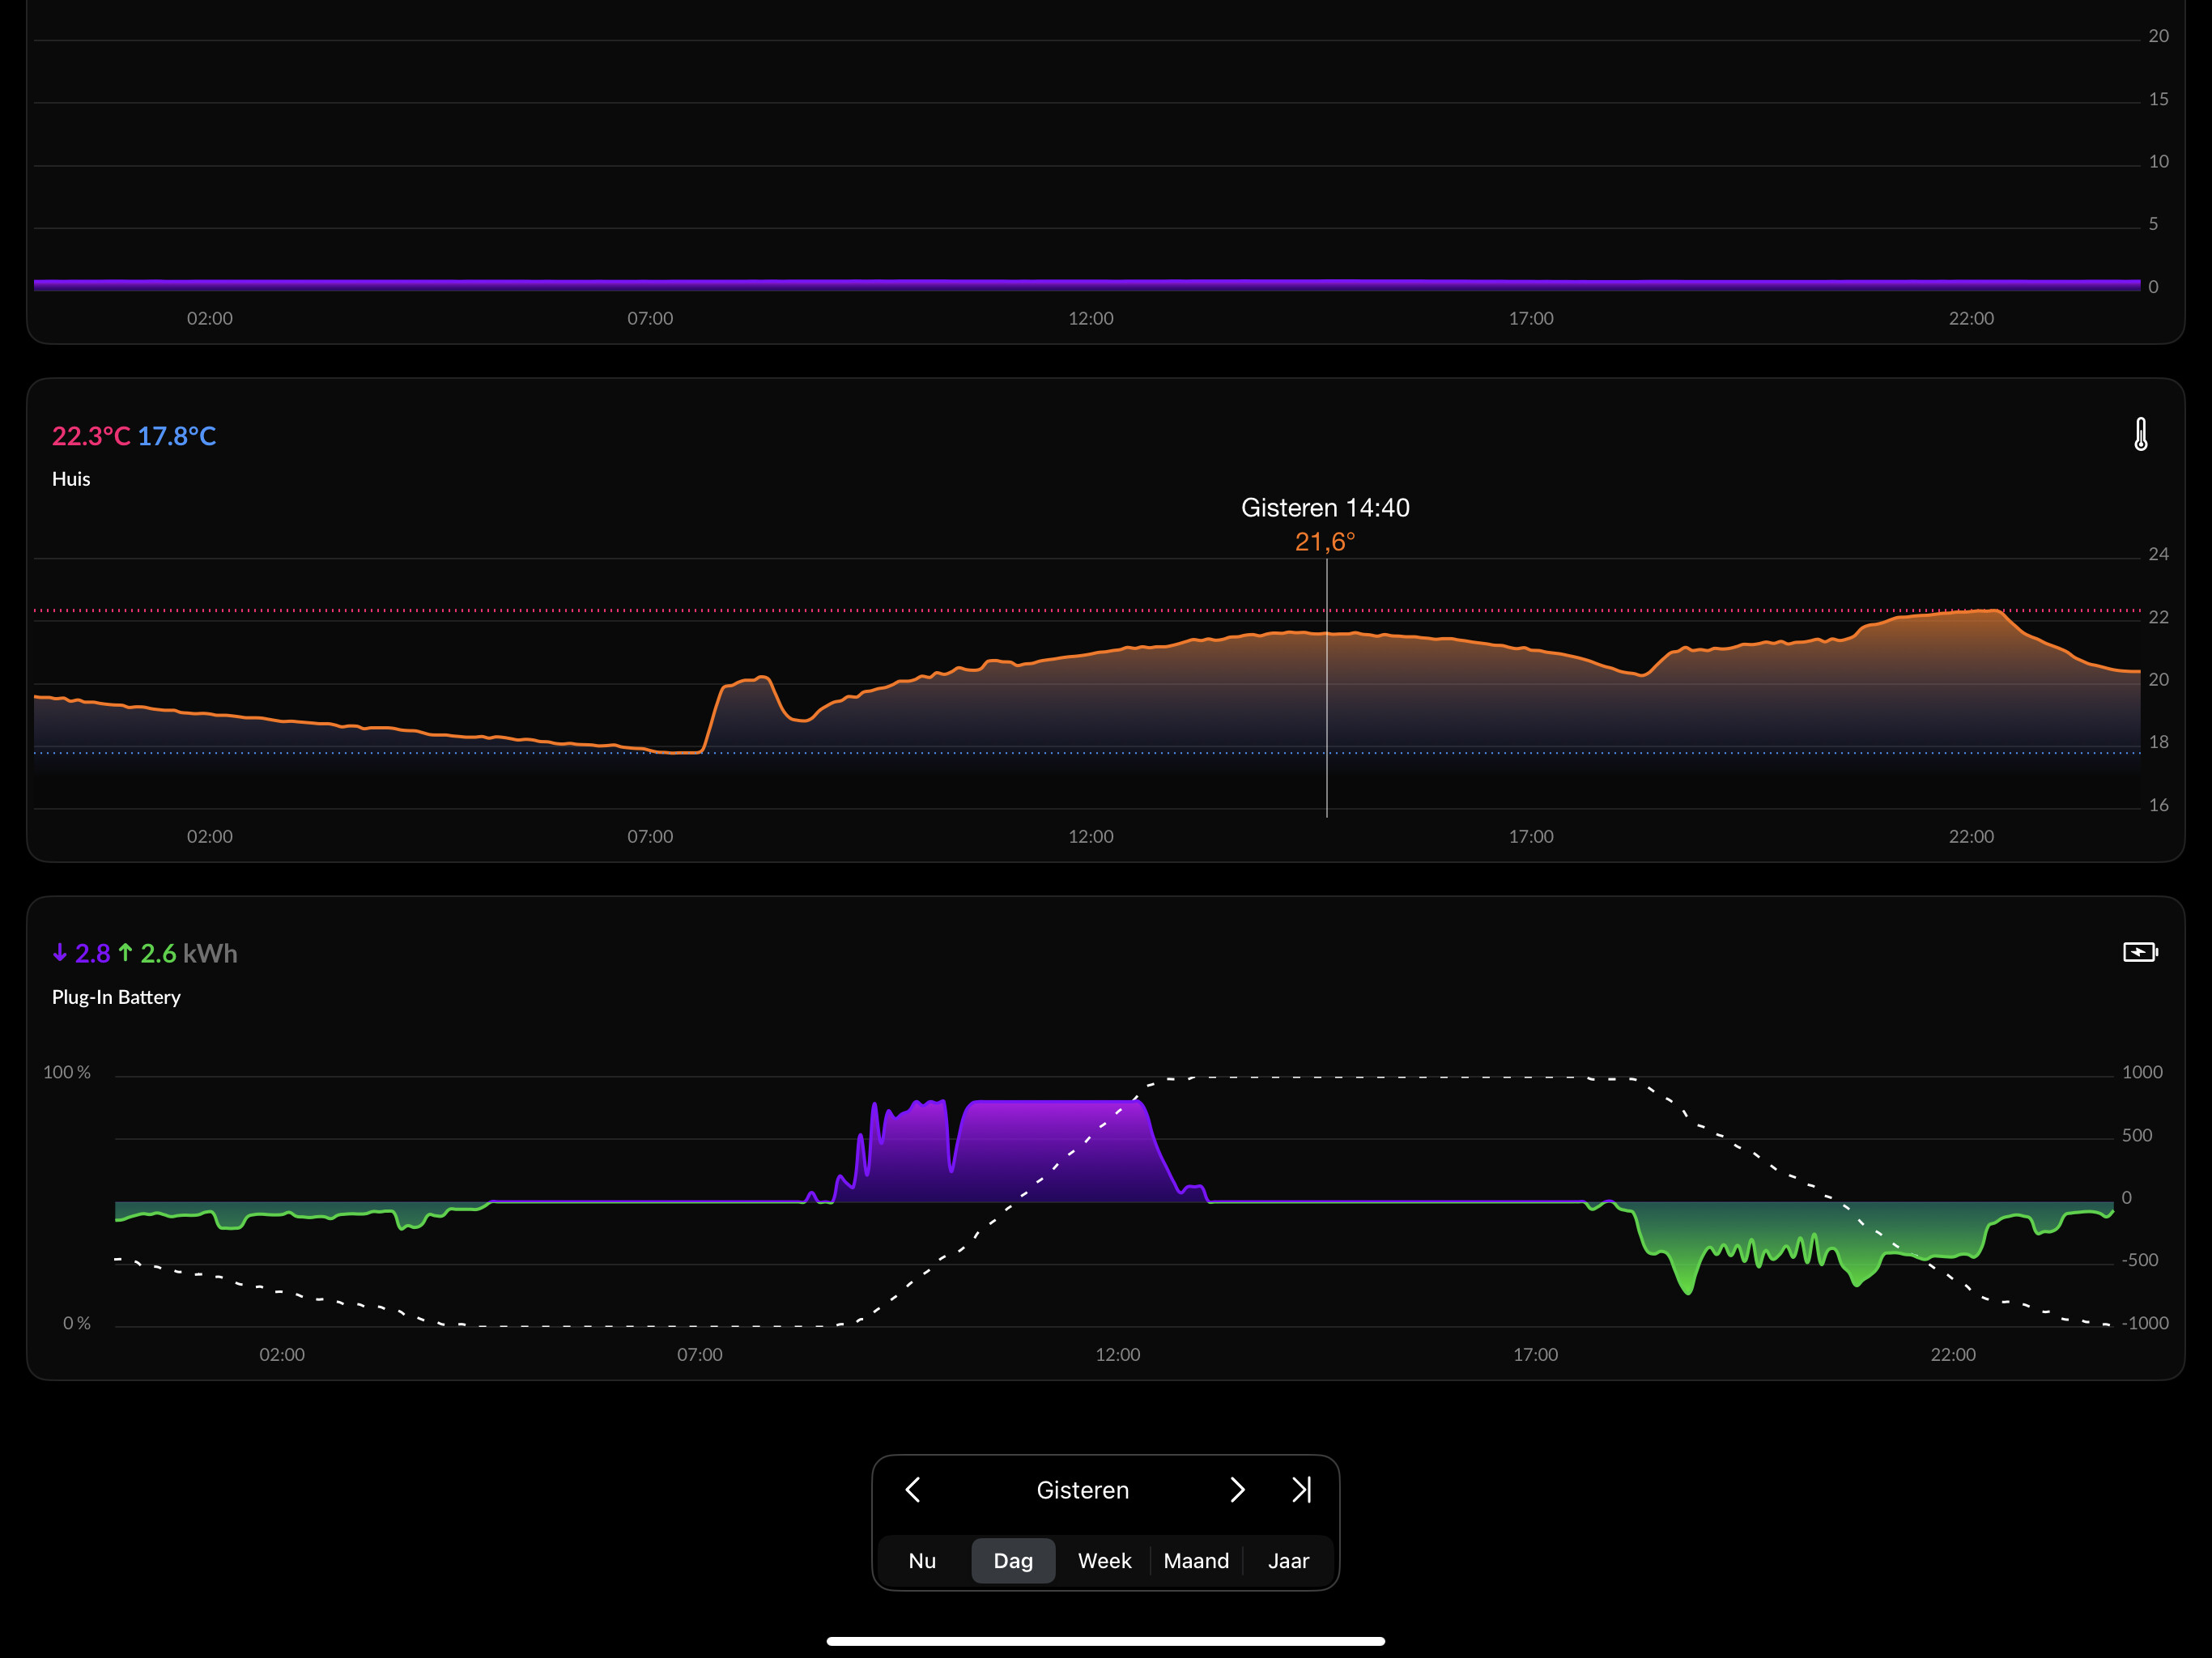
Task: Click the battery icon on Plug-In Battery card
Action: (2140, 952)
